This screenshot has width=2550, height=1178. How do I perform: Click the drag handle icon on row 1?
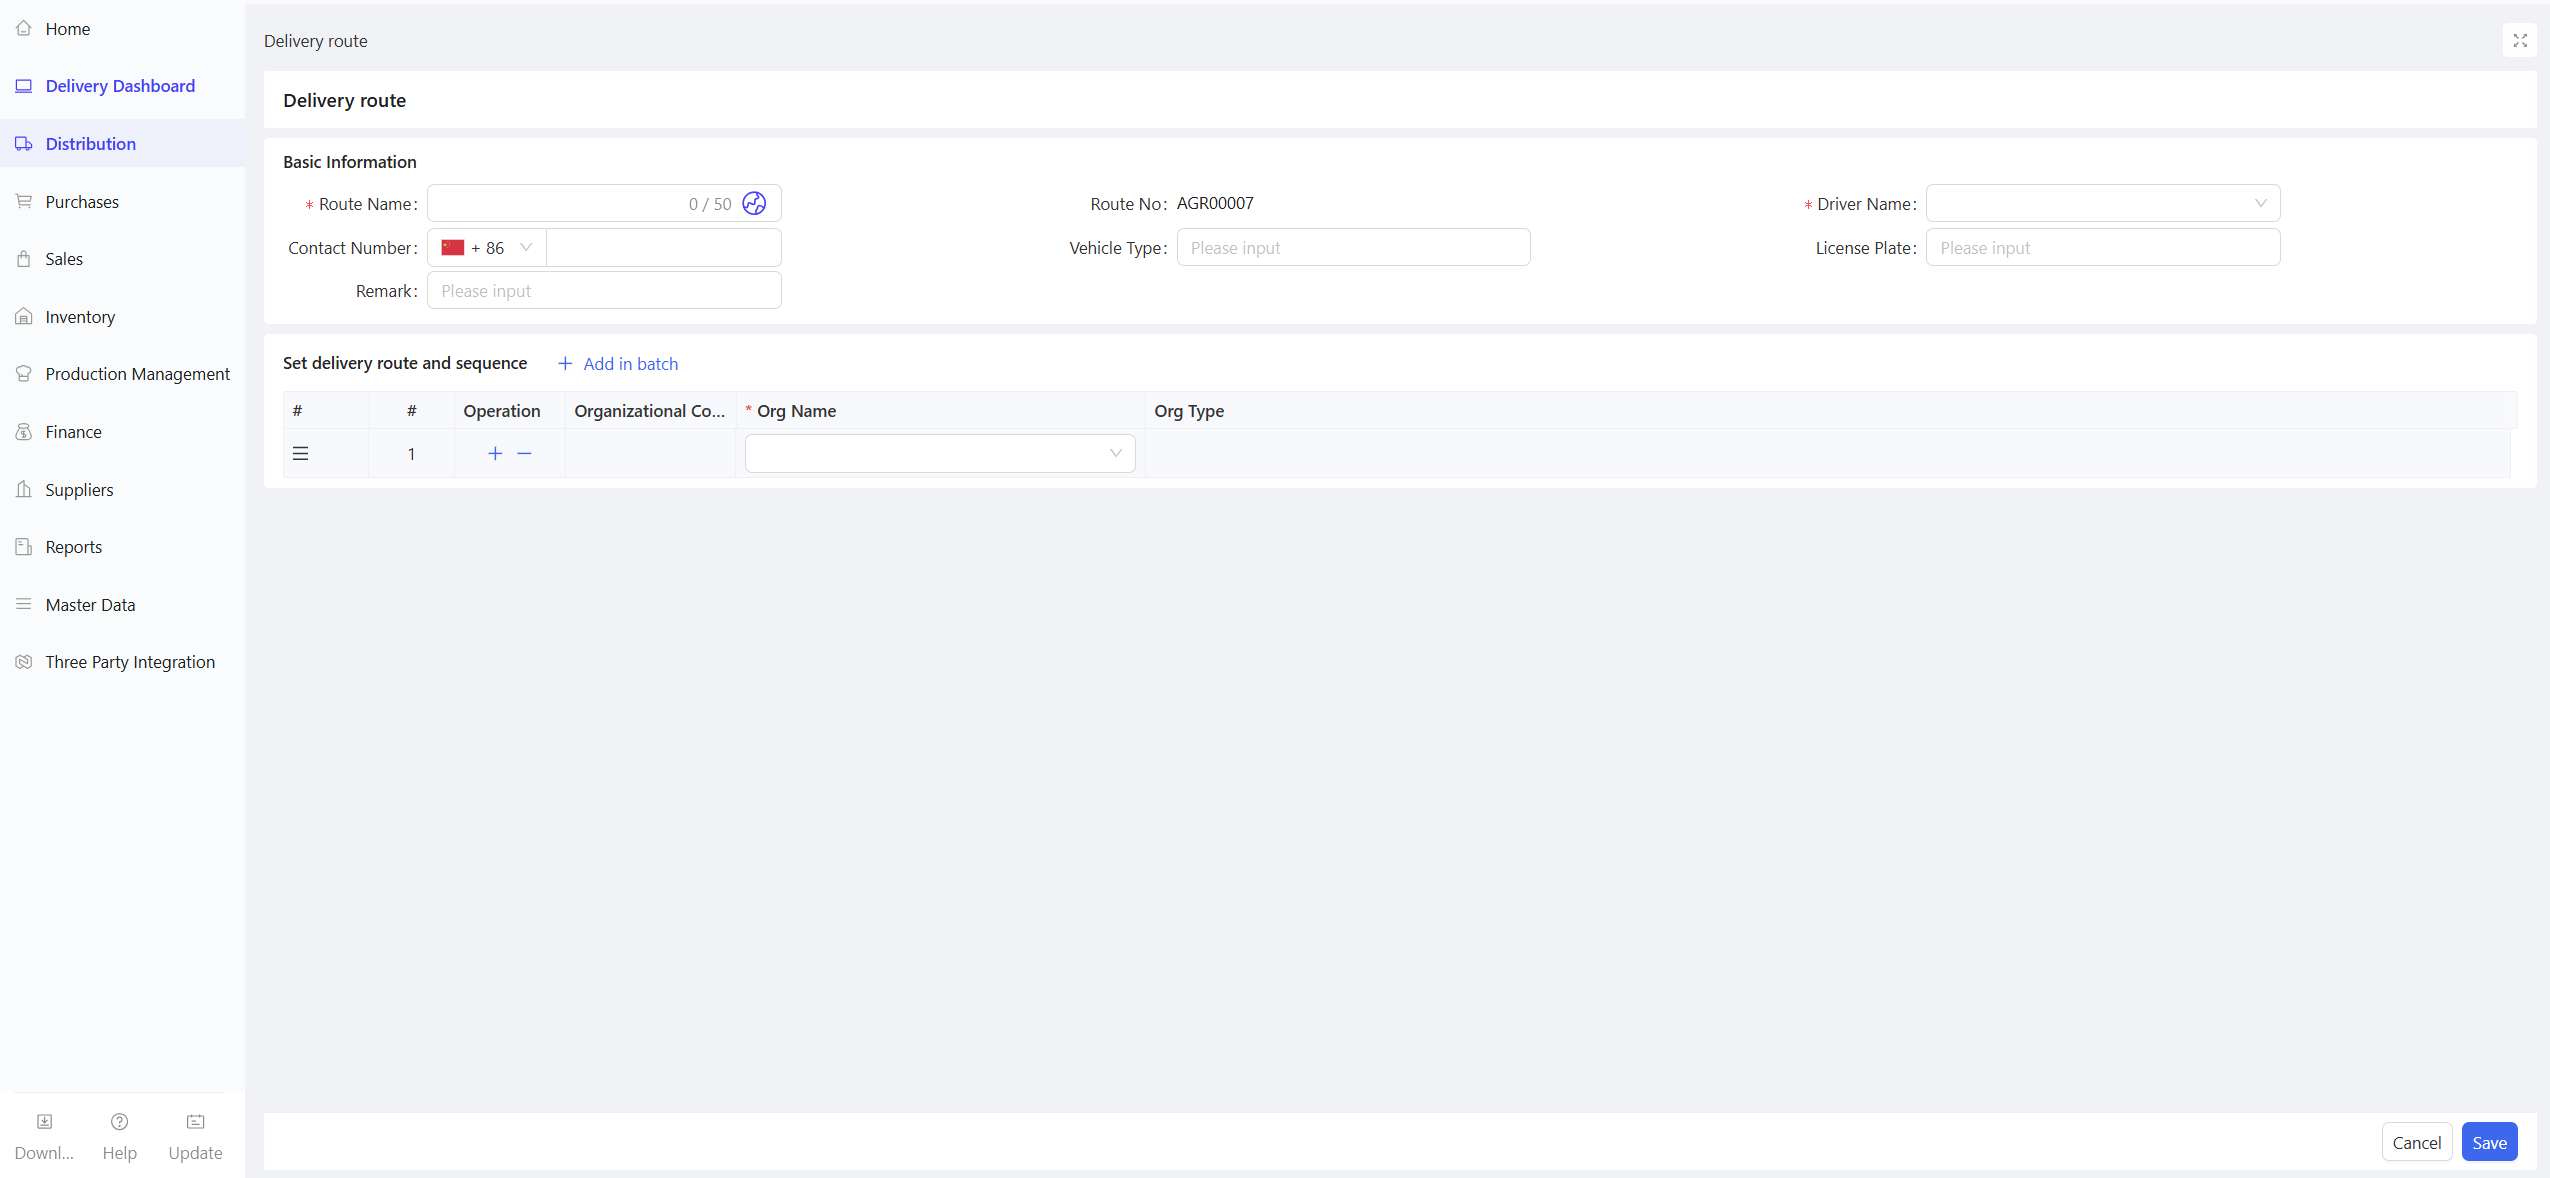300,453
